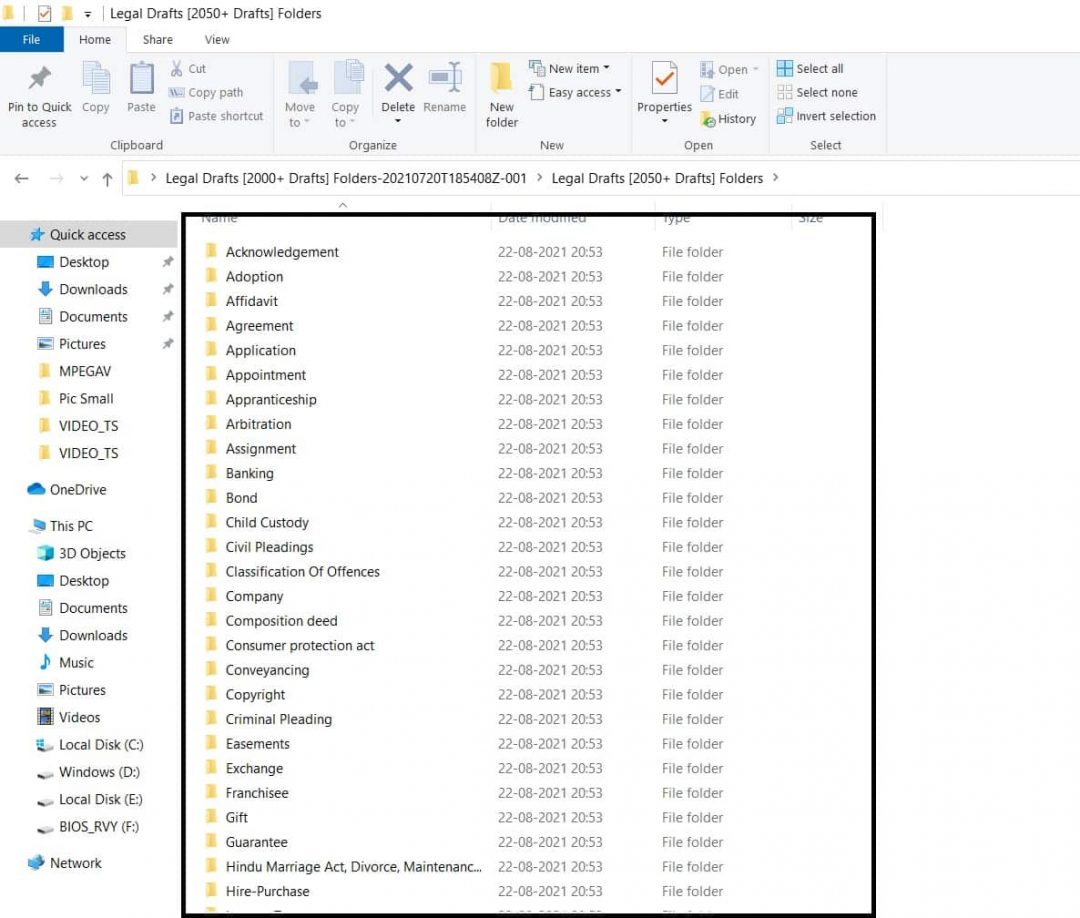Click the Copy icon in Clipboard group
This screenshot has width=1080, height=918.
(96, 80)
